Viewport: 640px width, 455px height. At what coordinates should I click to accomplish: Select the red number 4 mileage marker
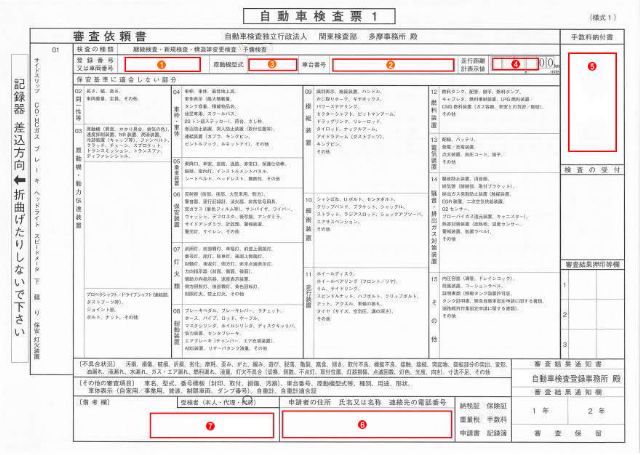tap(516, 64)
